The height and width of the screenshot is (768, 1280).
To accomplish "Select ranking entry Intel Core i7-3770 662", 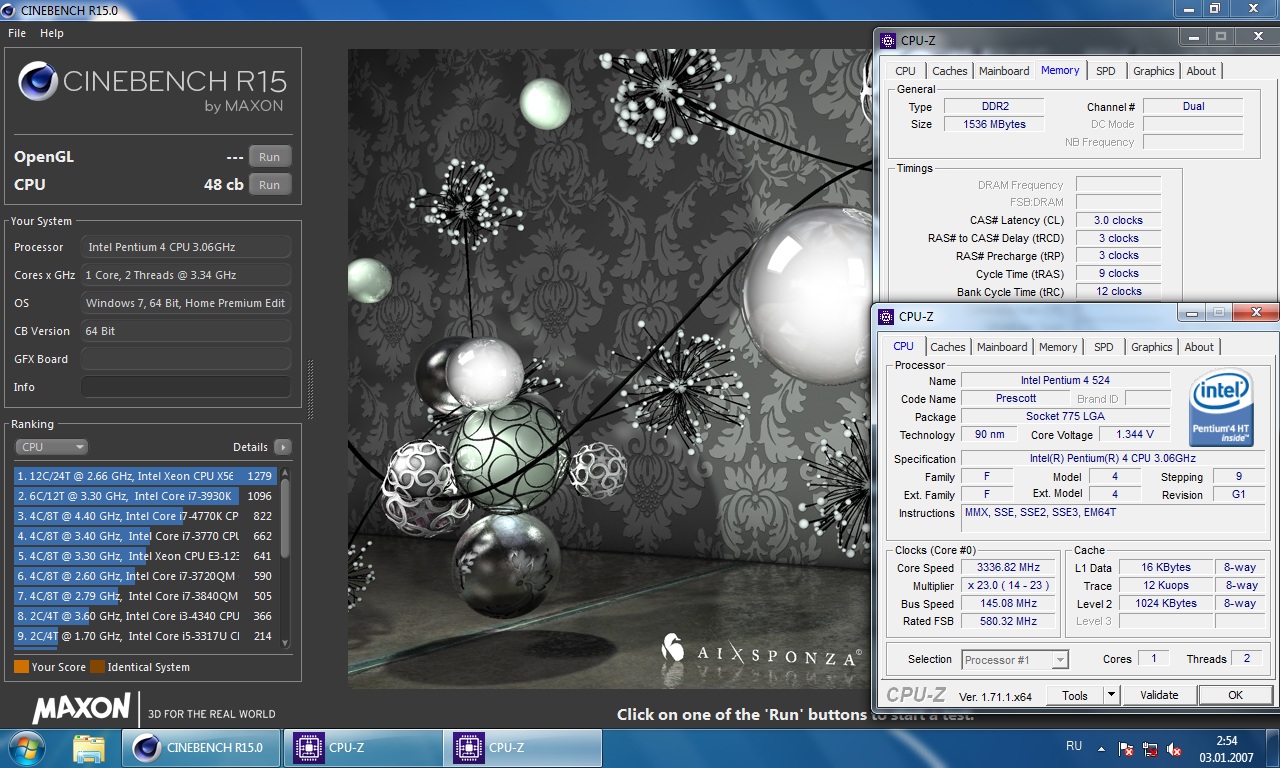I will (145, 536).
